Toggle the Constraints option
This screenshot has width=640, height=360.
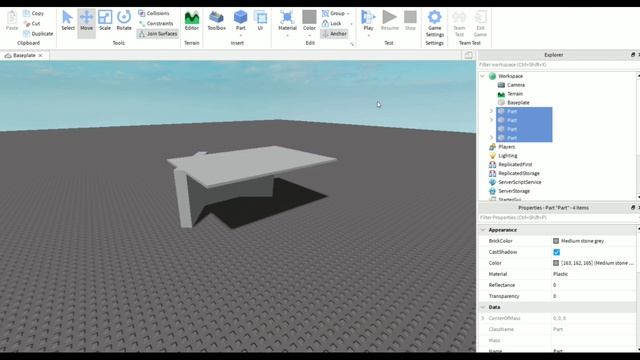156,24
